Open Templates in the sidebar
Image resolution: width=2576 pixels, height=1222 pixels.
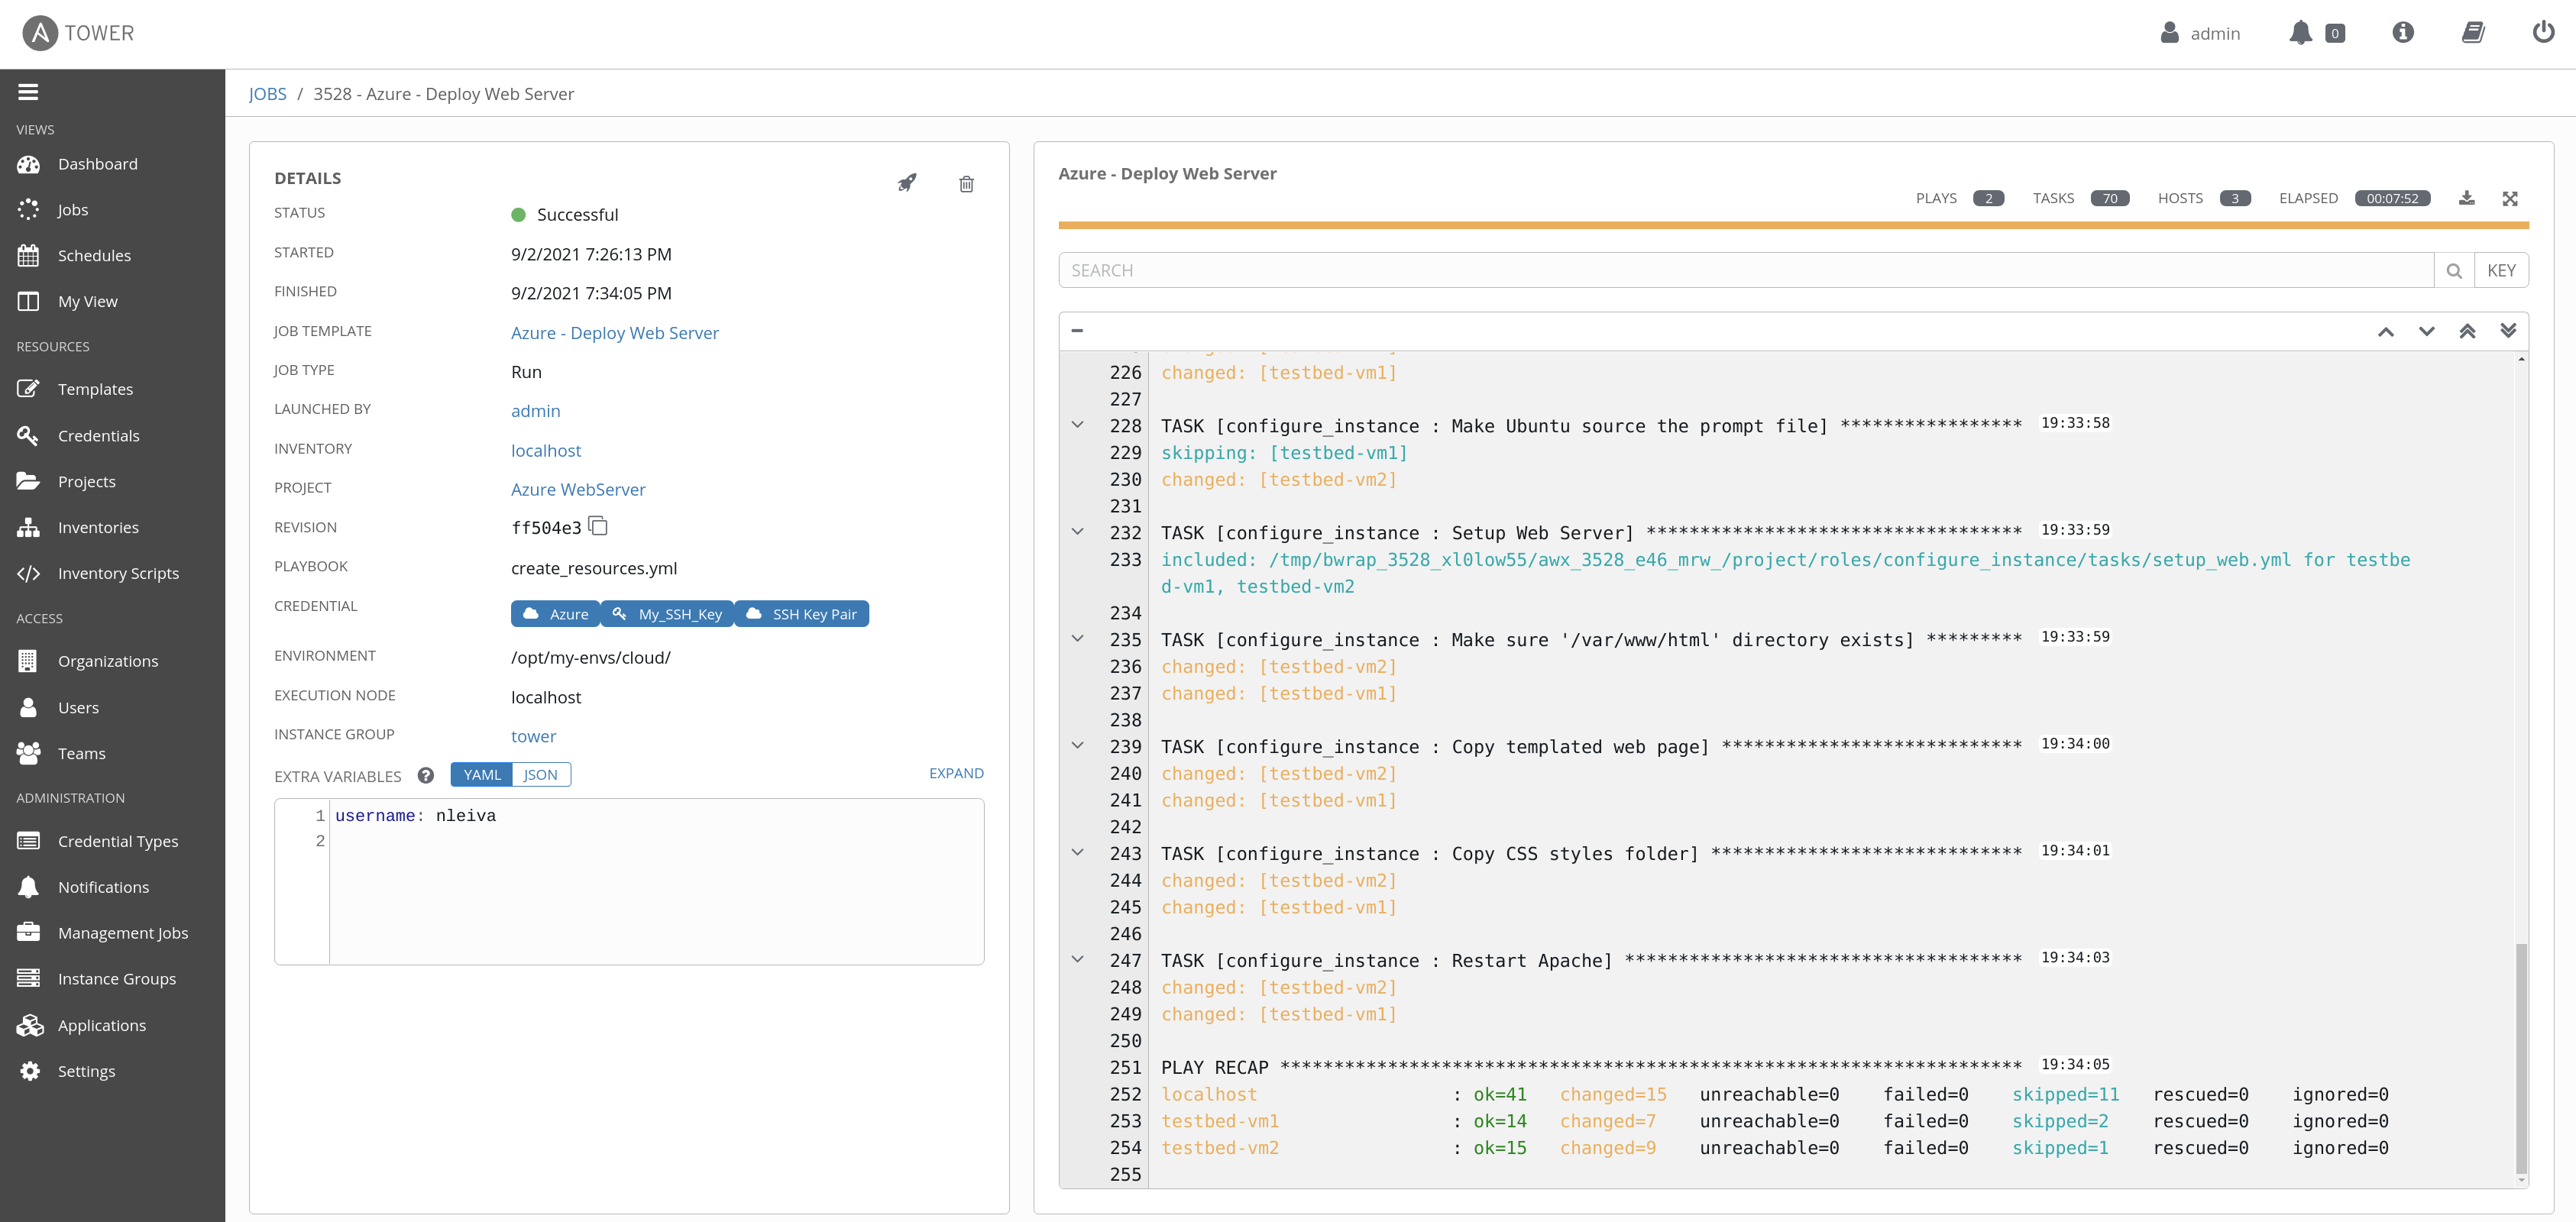[x=95, y=389]
